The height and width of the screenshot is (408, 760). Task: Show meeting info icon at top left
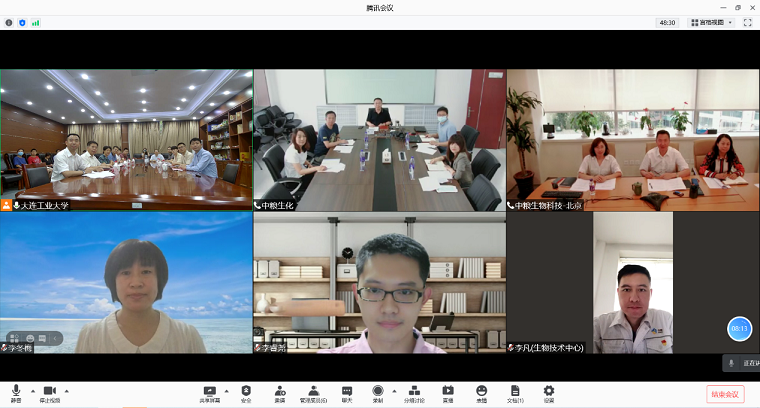9,22
